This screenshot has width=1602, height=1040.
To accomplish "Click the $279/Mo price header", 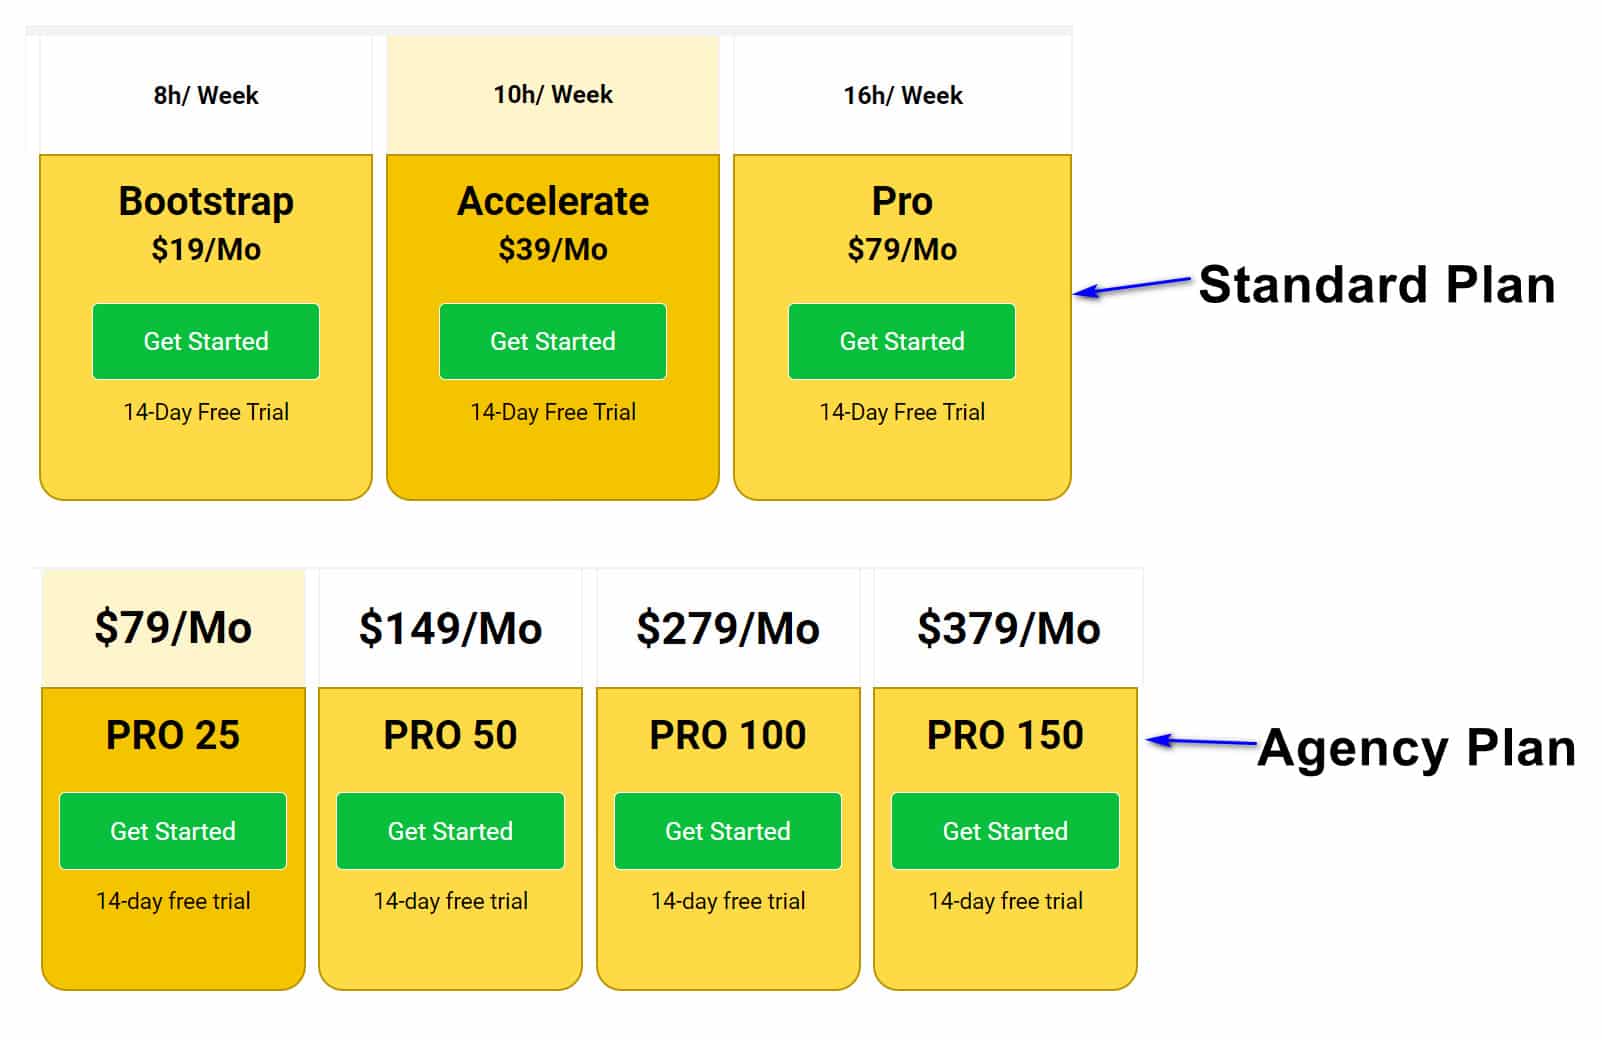I will 727,628.
